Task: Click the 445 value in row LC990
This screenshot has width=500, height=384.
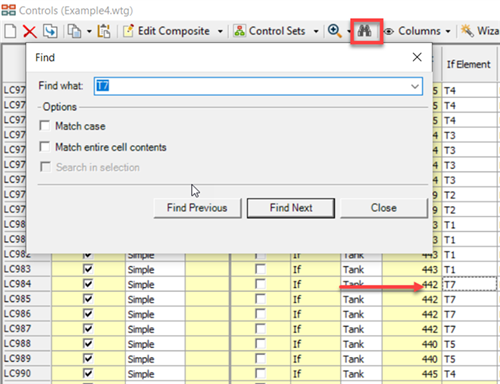Action: (412, 374)
